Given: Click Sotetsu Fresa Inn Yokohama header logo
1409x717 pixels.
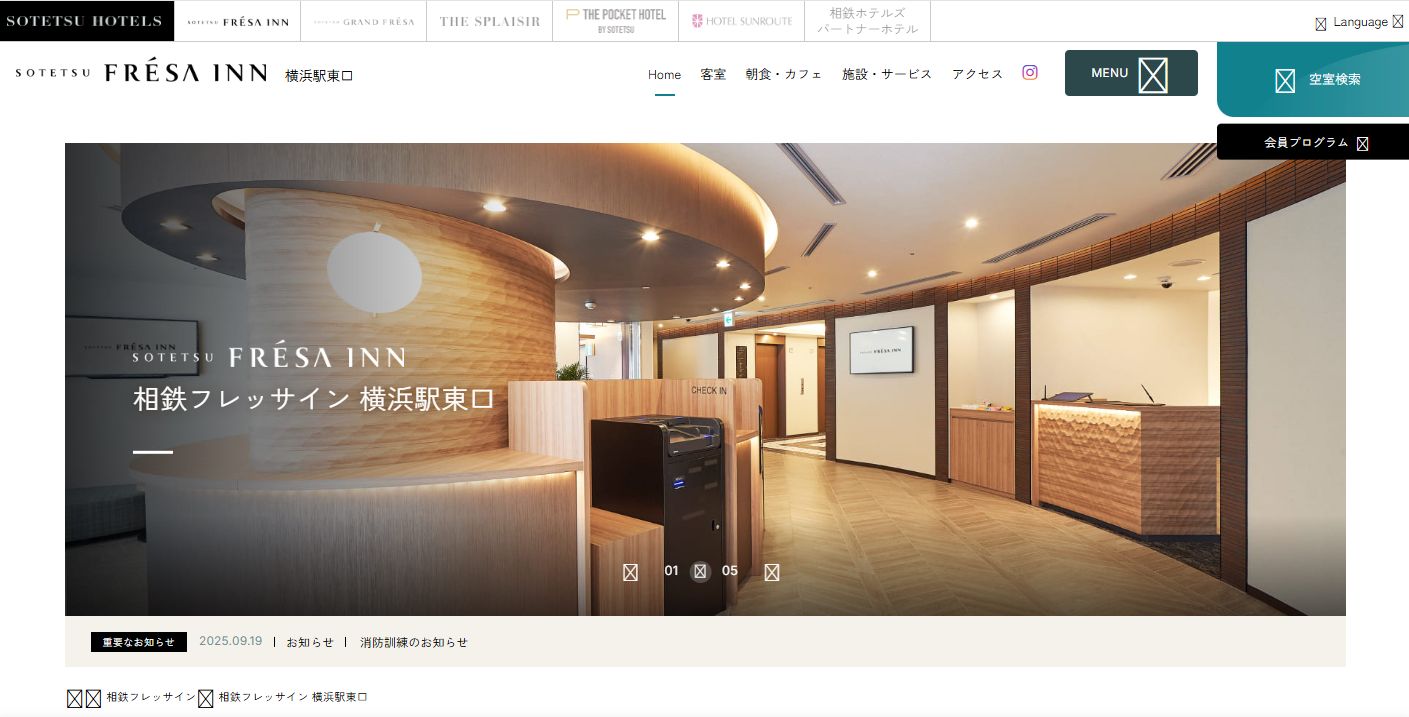Looking at the screenshot, I should pos(184,74).
